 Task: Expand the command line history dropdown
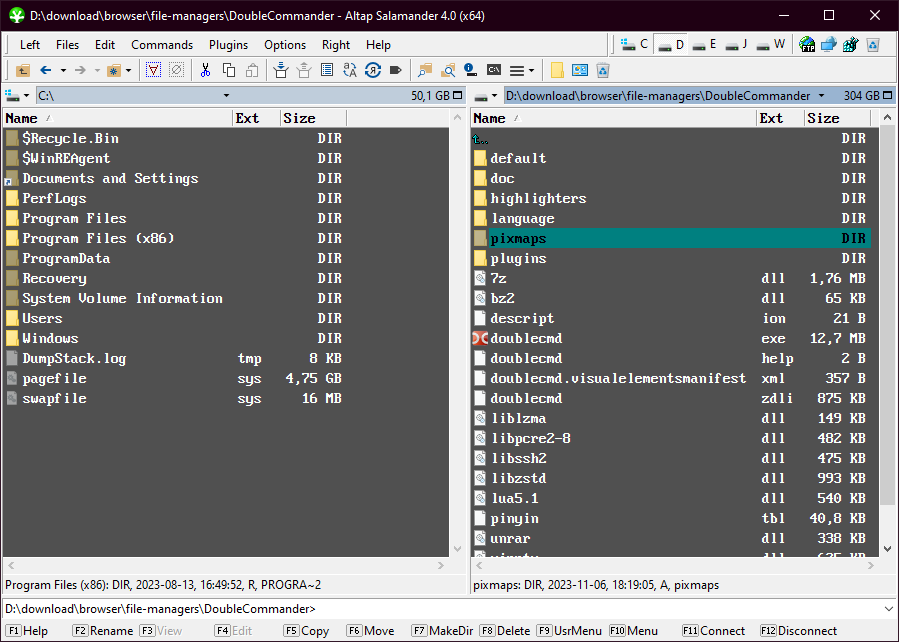(889, 609)
